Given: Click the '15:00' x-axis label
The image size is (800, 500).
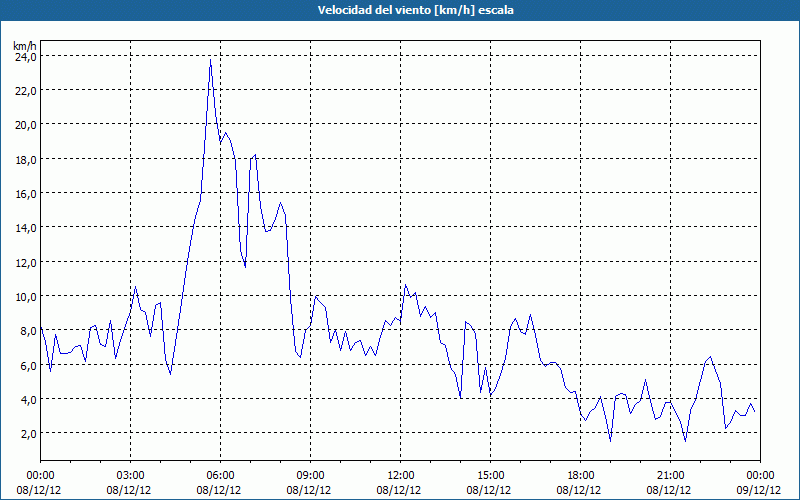Looking at the screenshot, I should tap(490, 476).
